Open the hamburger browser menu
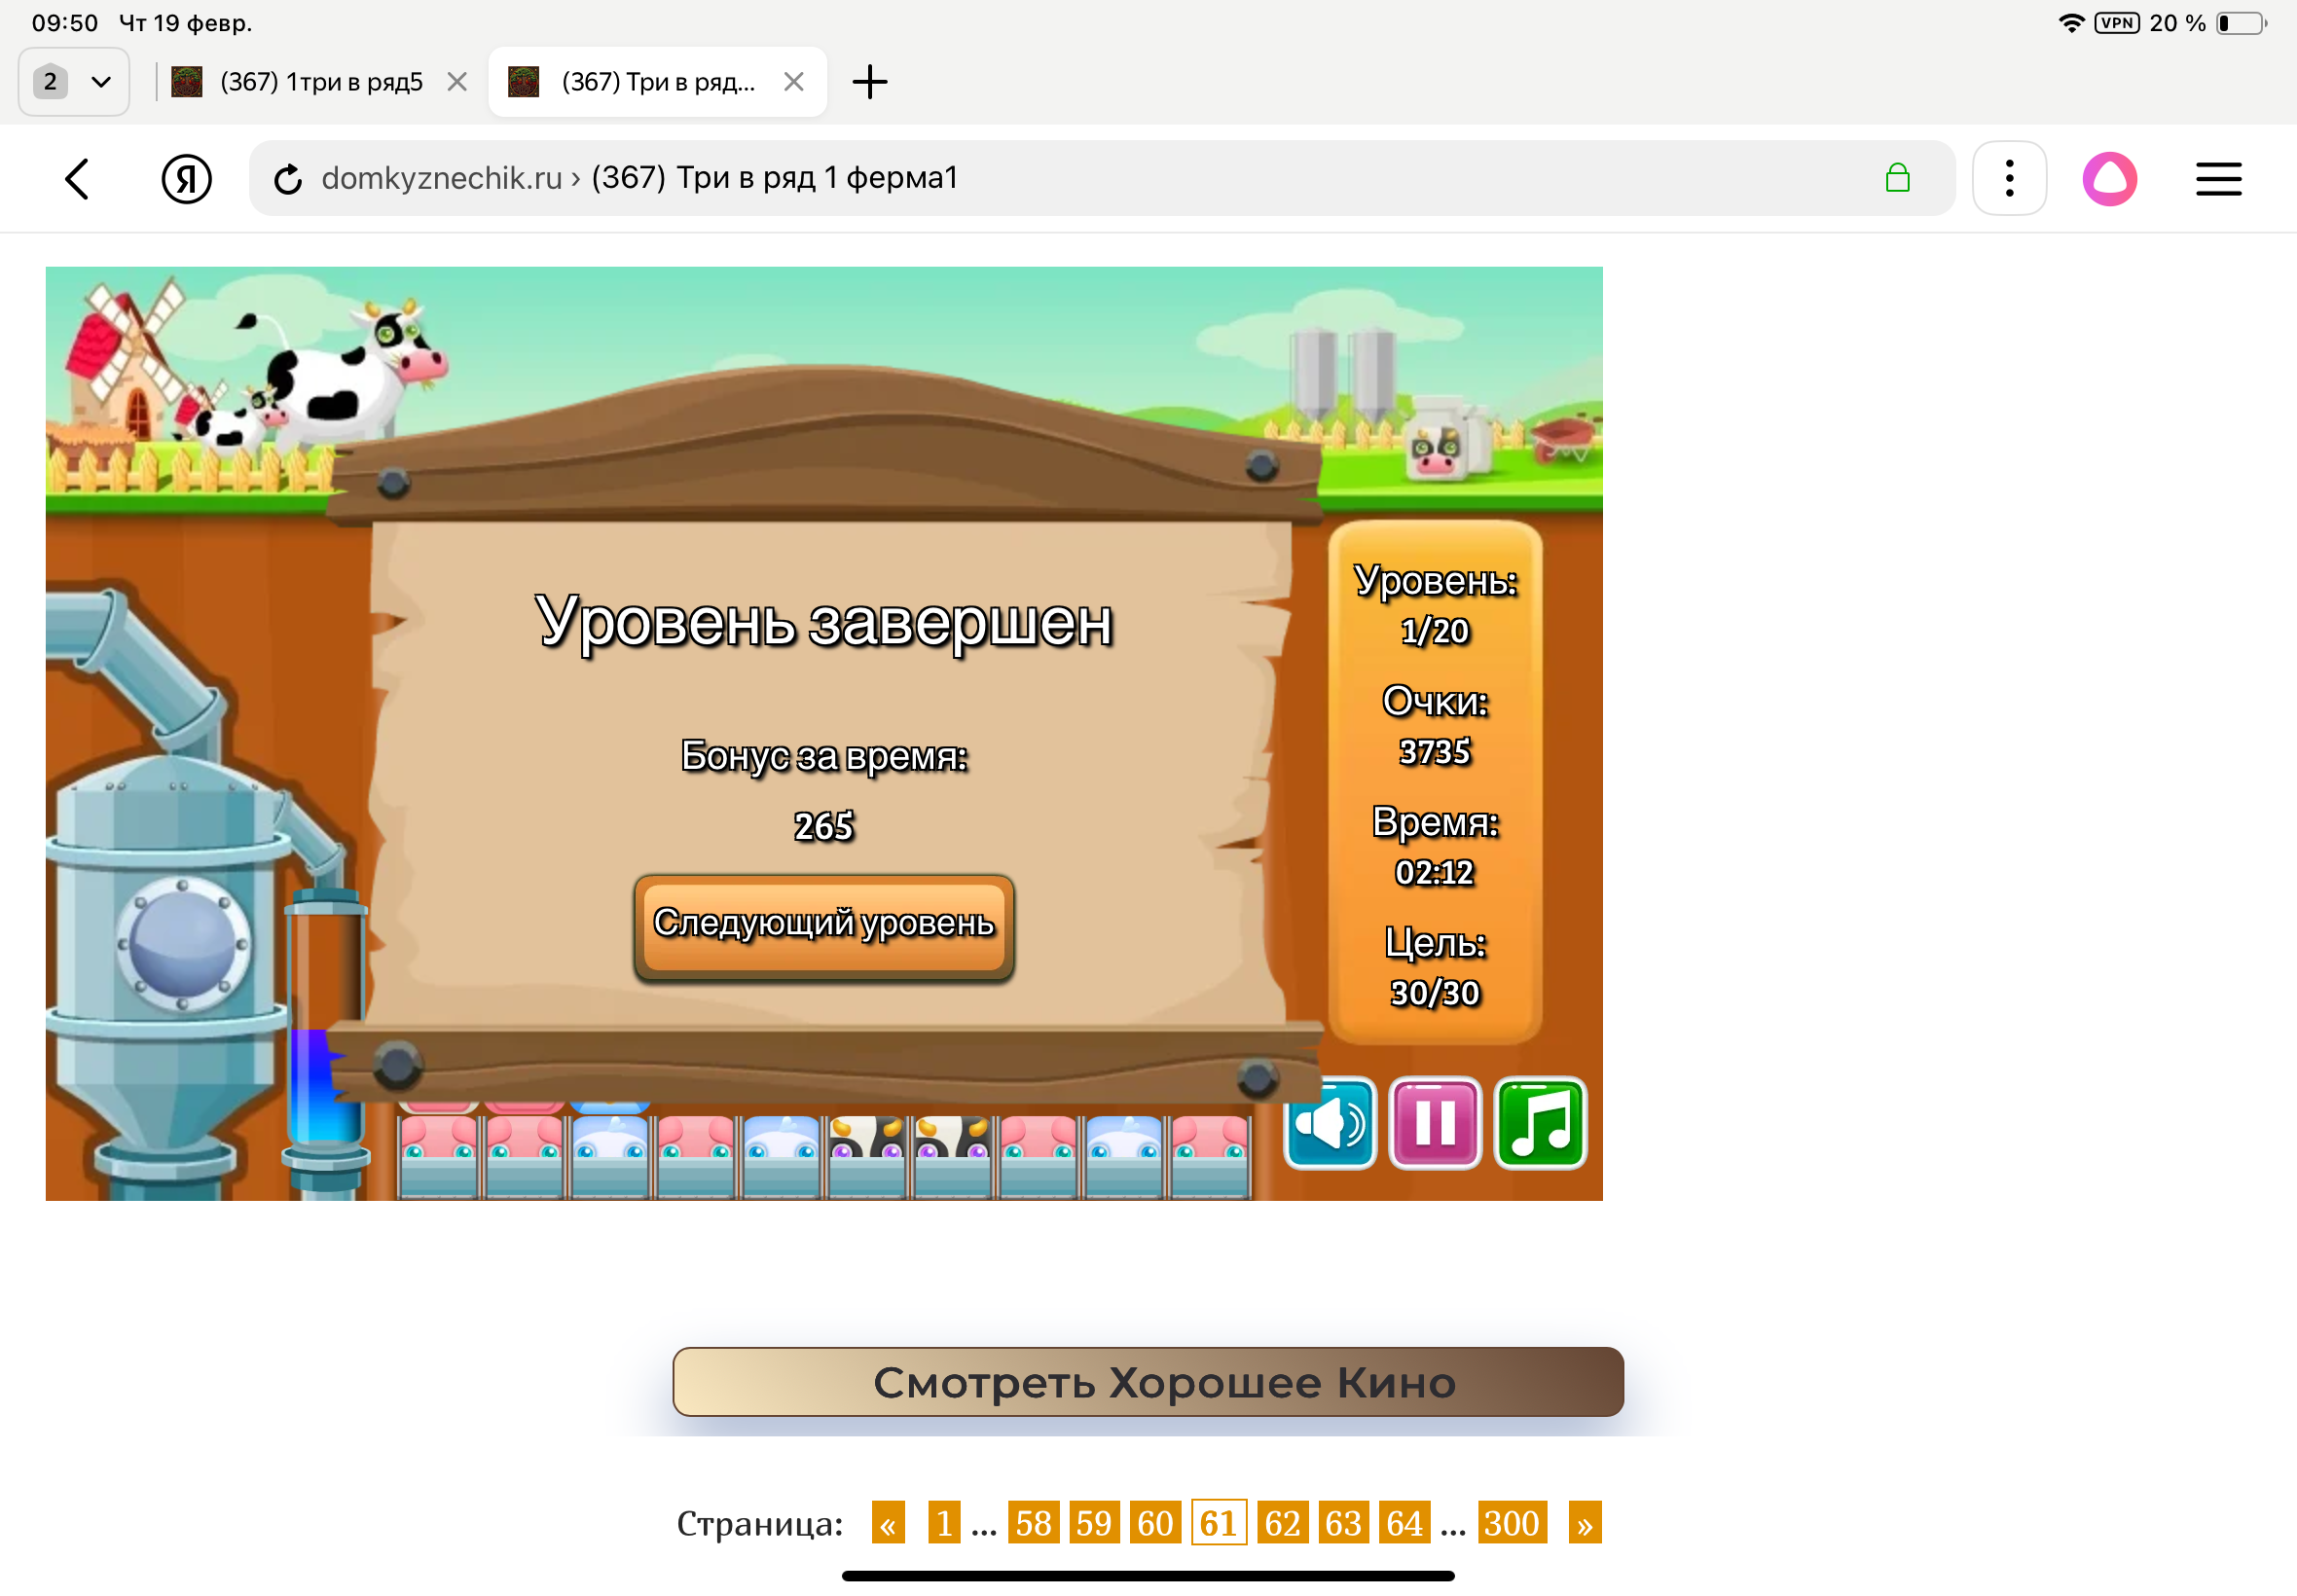Image resolution: width=2297 pixels, height=1596 pixels. tap(2218, 179)
